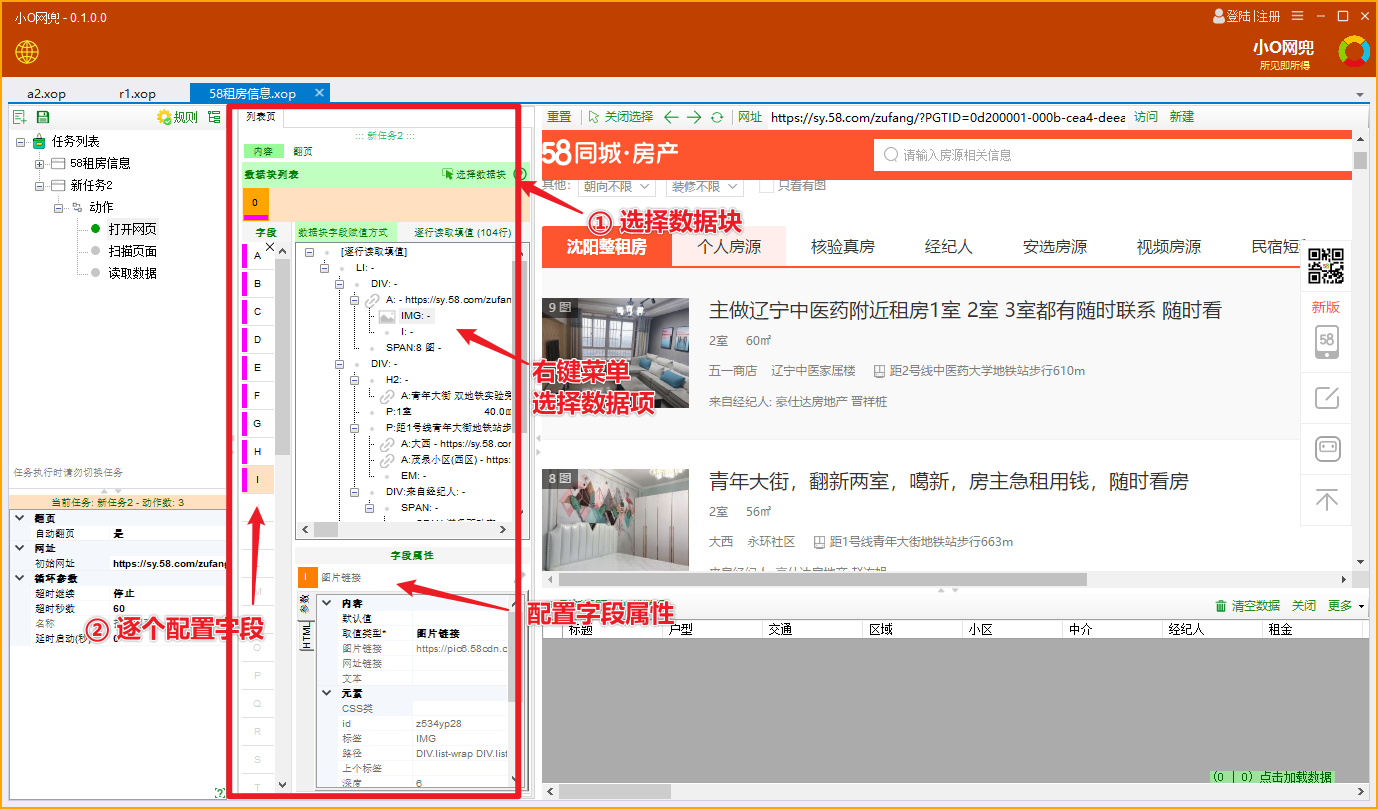Switch to the r1.xop tab
This screenshot has height=809, width=1378.
(x=137, y=93)
